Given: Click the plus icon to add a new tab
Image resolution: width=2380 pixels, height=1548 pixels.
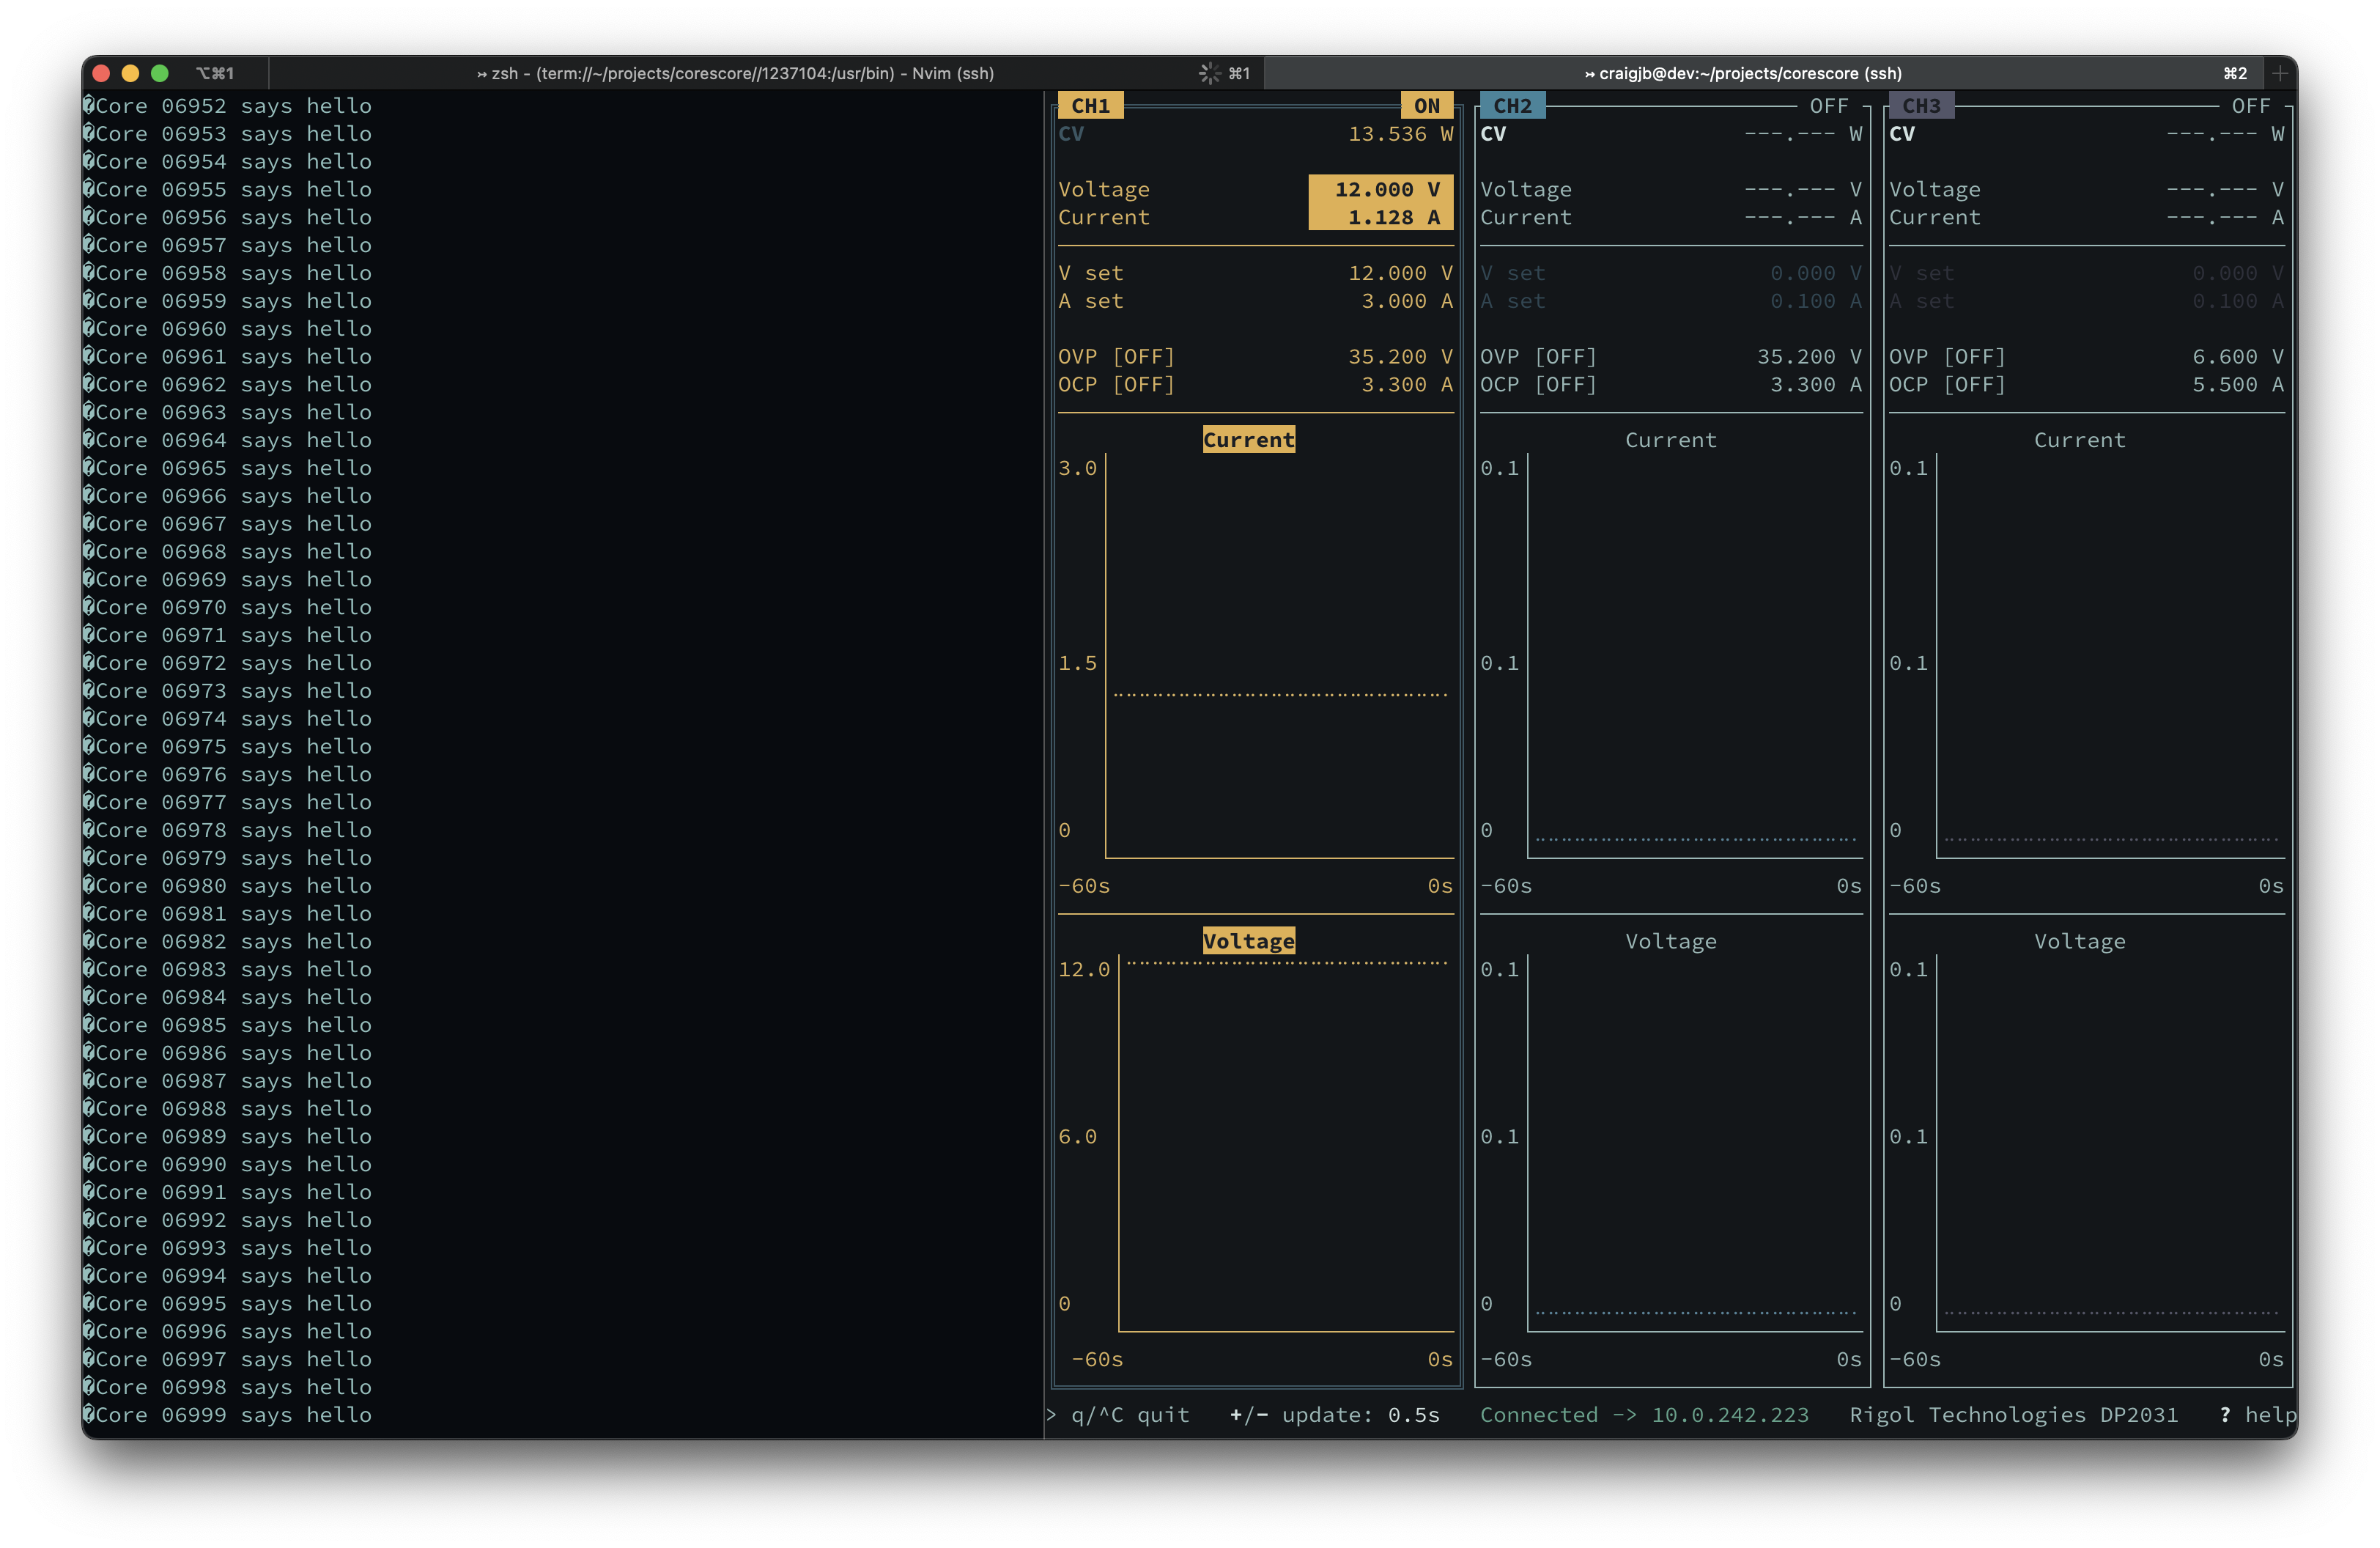Looking at the screenshot, I should pos(2279,73).
